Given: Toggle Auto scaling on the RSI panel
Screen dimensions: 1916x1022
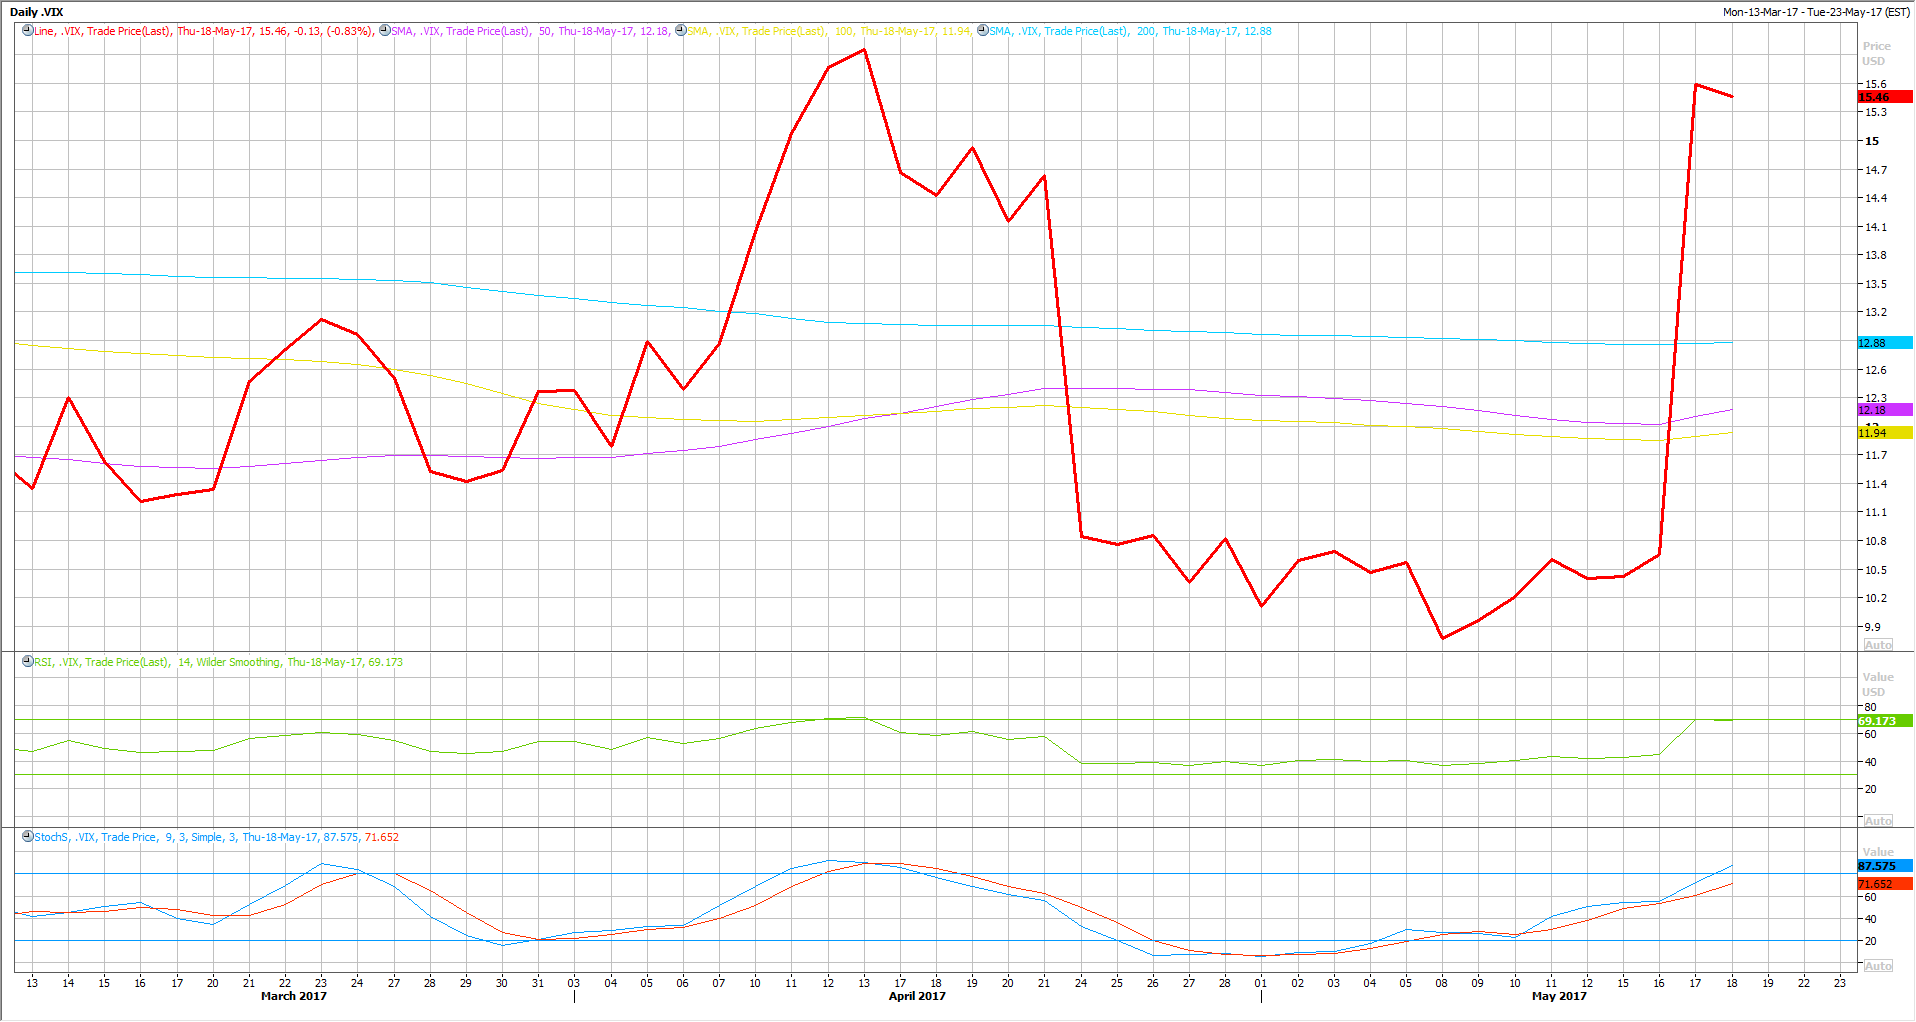Looking at the screenshot, I should coord(1878,821).
